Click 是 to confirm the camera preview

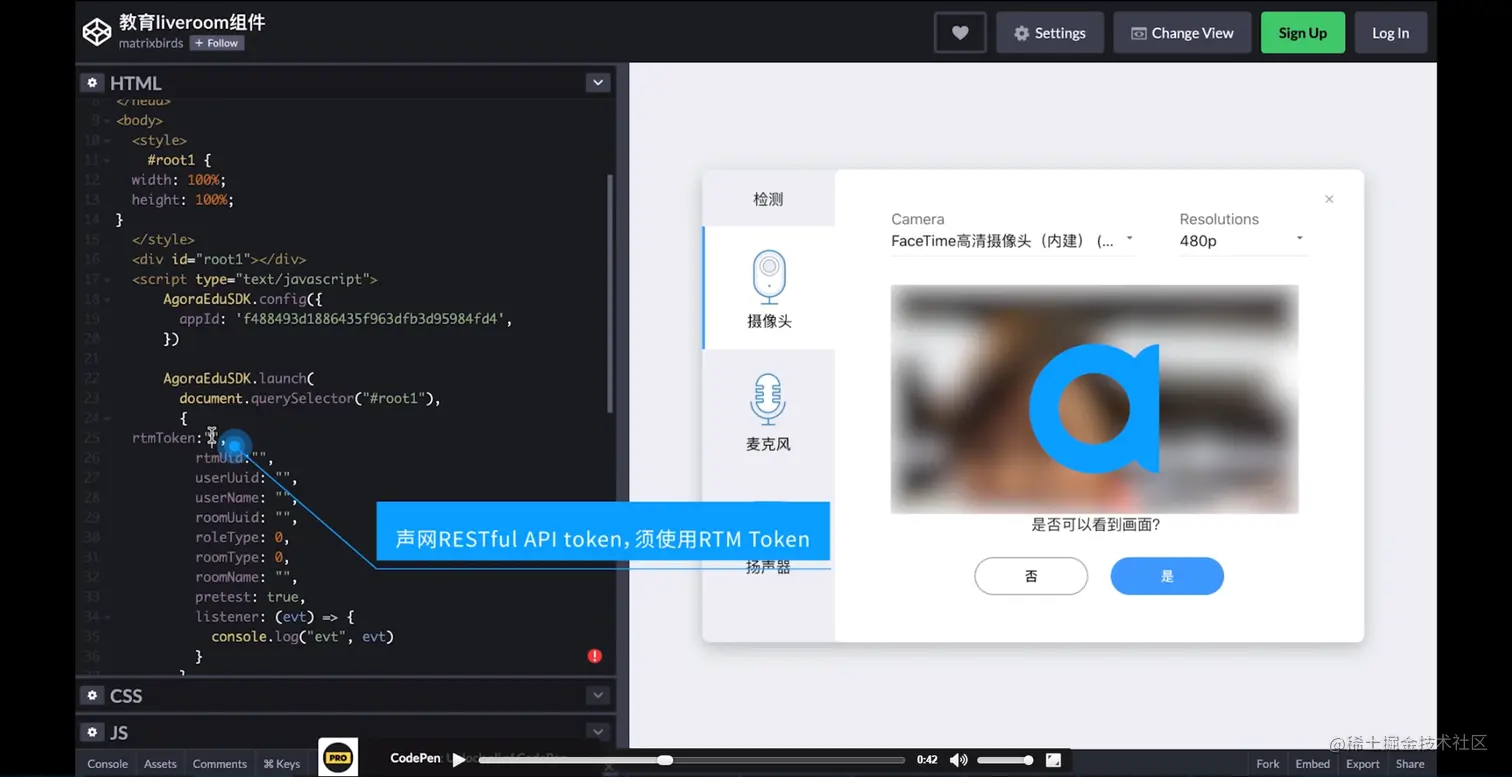(x=1166, y=576)
